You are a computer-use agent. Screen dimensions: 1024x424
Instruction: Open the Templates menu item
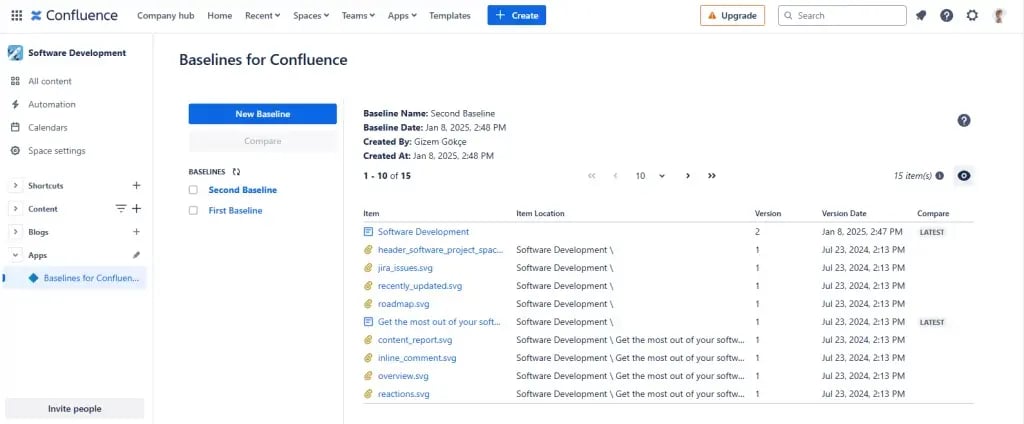[449, 16]
